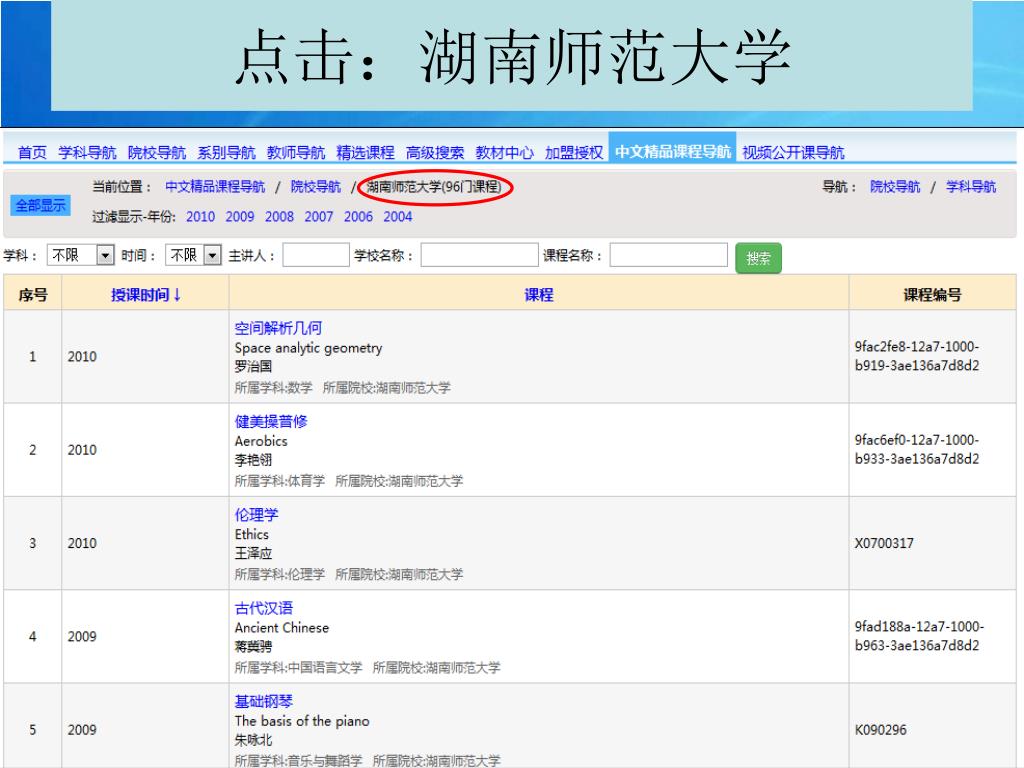
Task: Click 所属学科:数学 text
Action: (274, 388)
